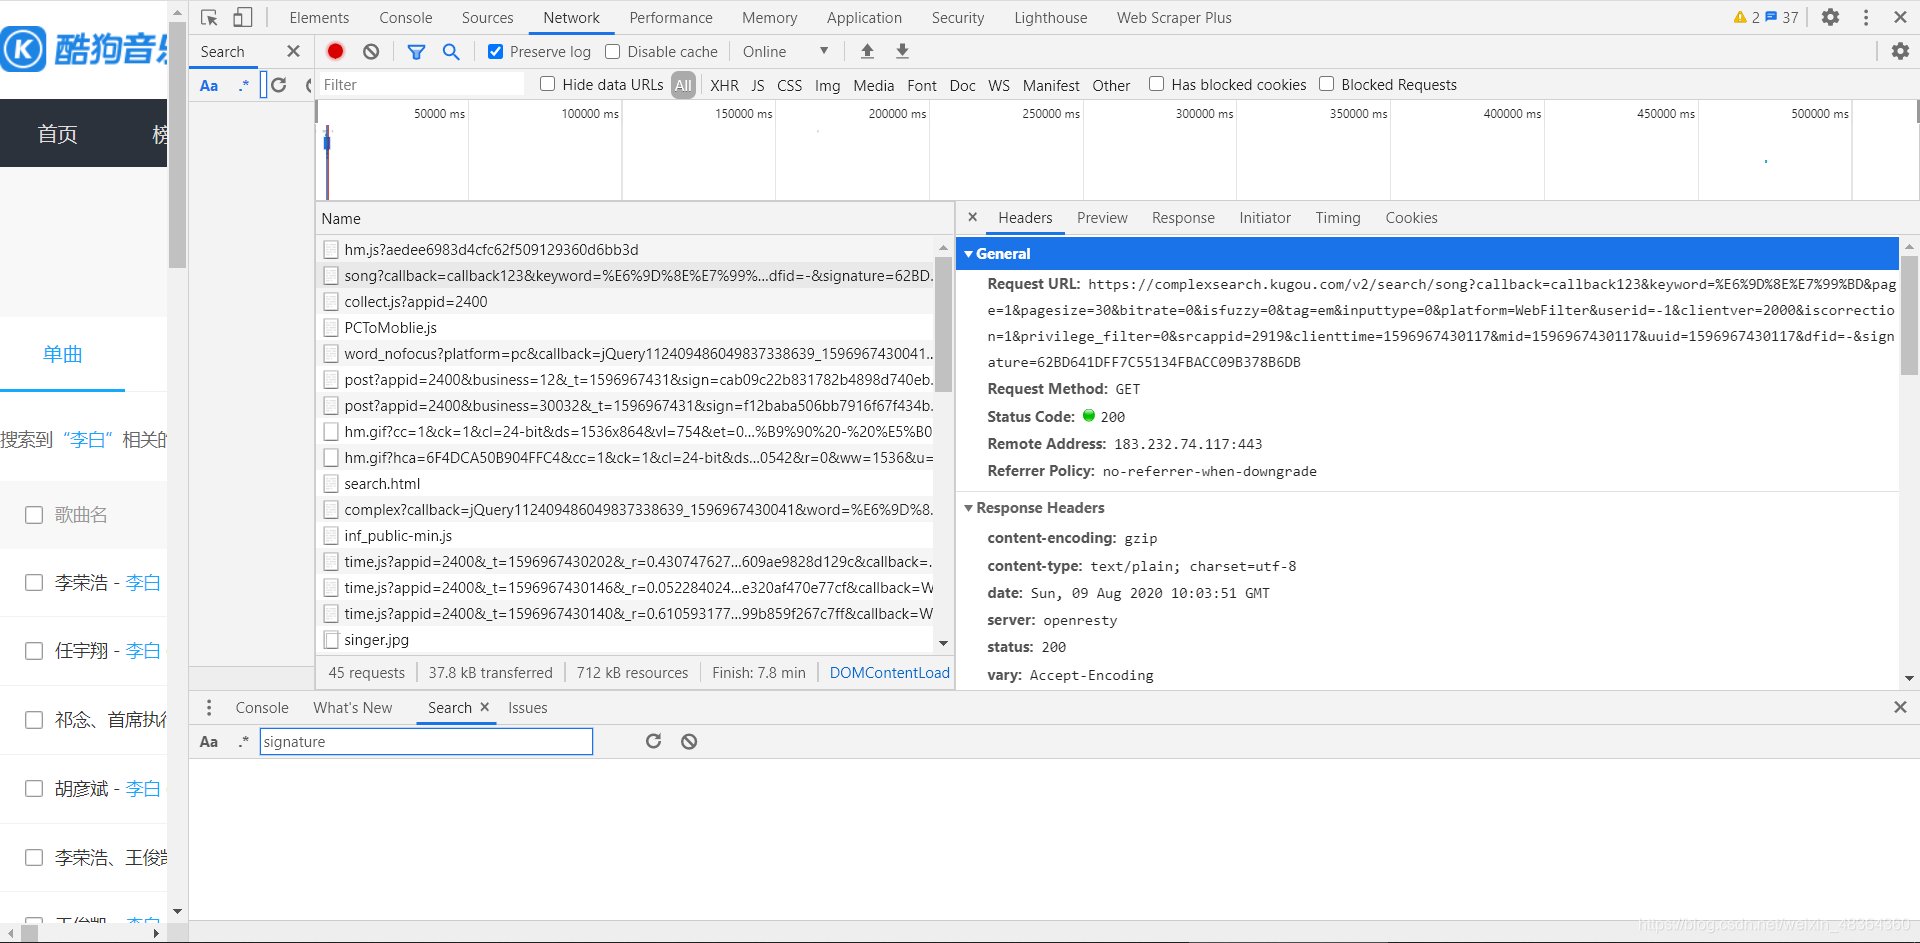Open the Response tab of request
1920x943 pixels.
click(x=1183, y=218)
